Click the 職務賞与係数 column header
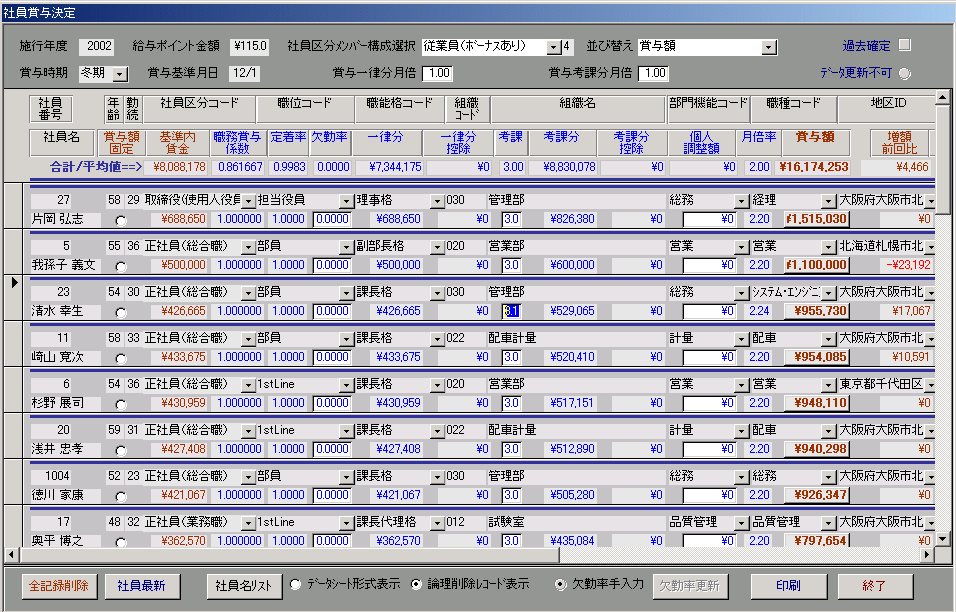Viewport: 956px width, 612px height. pyautogui.click(x=238, y=142)
